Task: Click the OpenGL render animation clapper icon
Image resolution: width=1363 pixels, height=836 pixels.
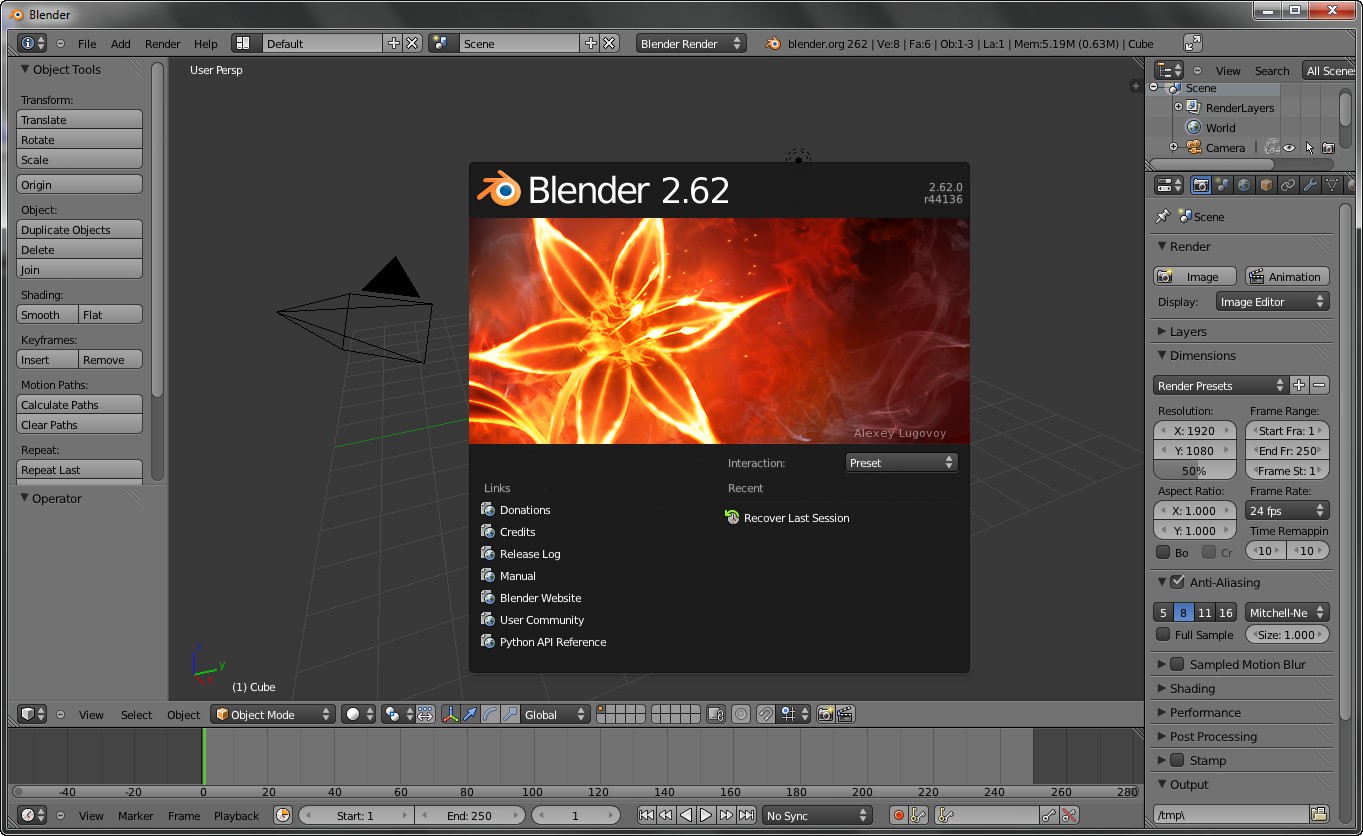Action: (845, 714)
